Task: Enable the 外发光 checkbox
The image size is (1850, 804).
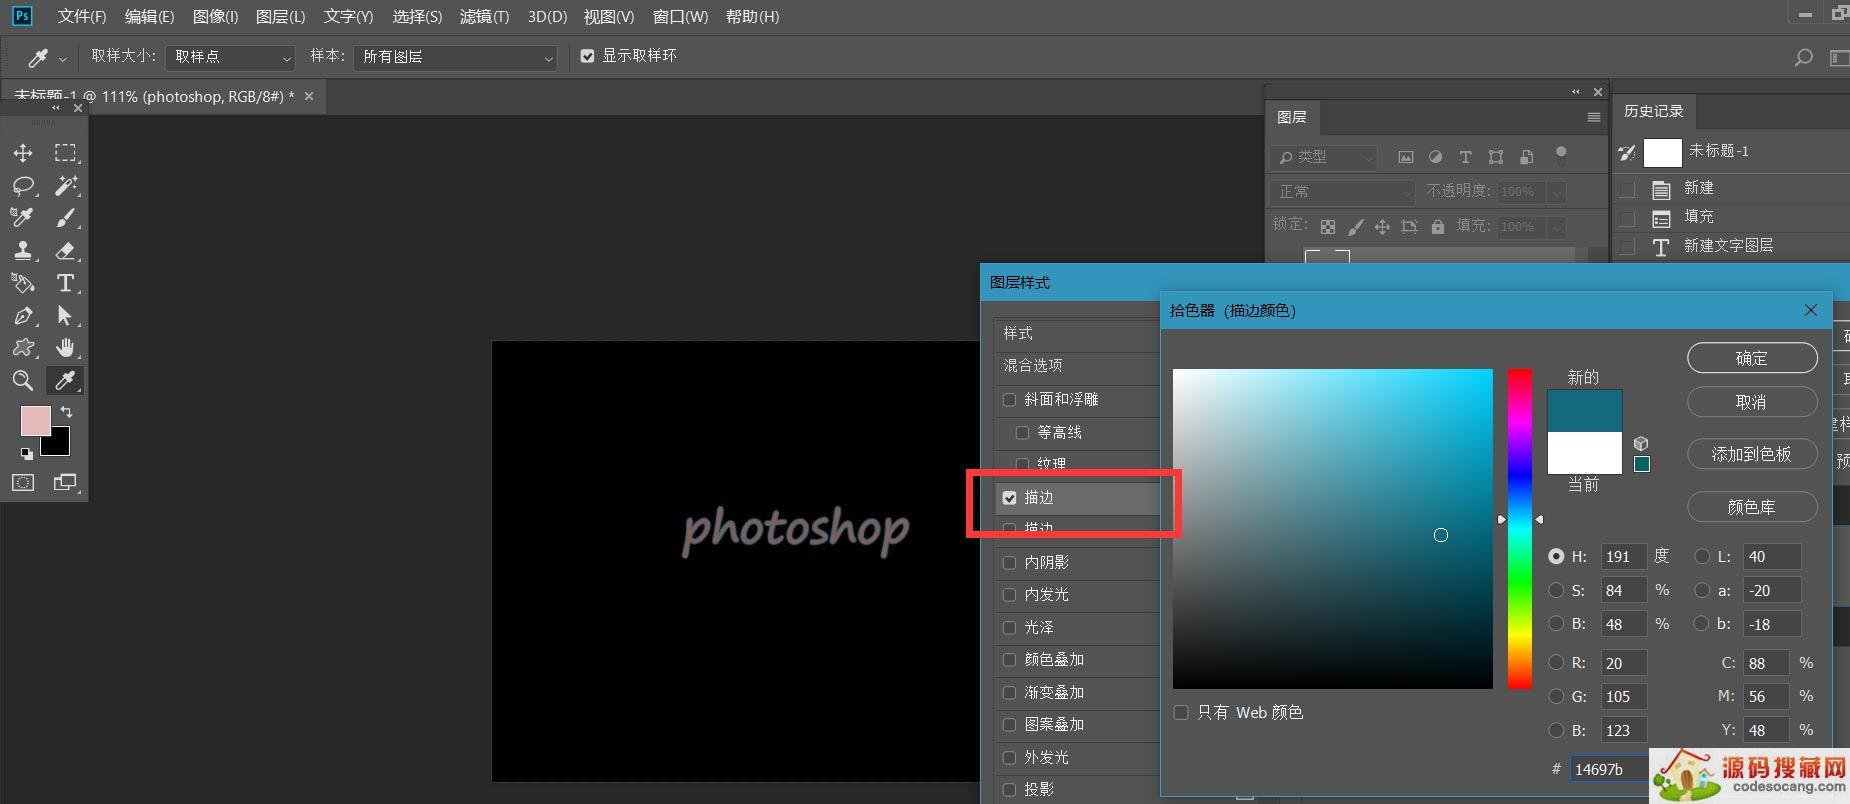Action: [1010, 758]
